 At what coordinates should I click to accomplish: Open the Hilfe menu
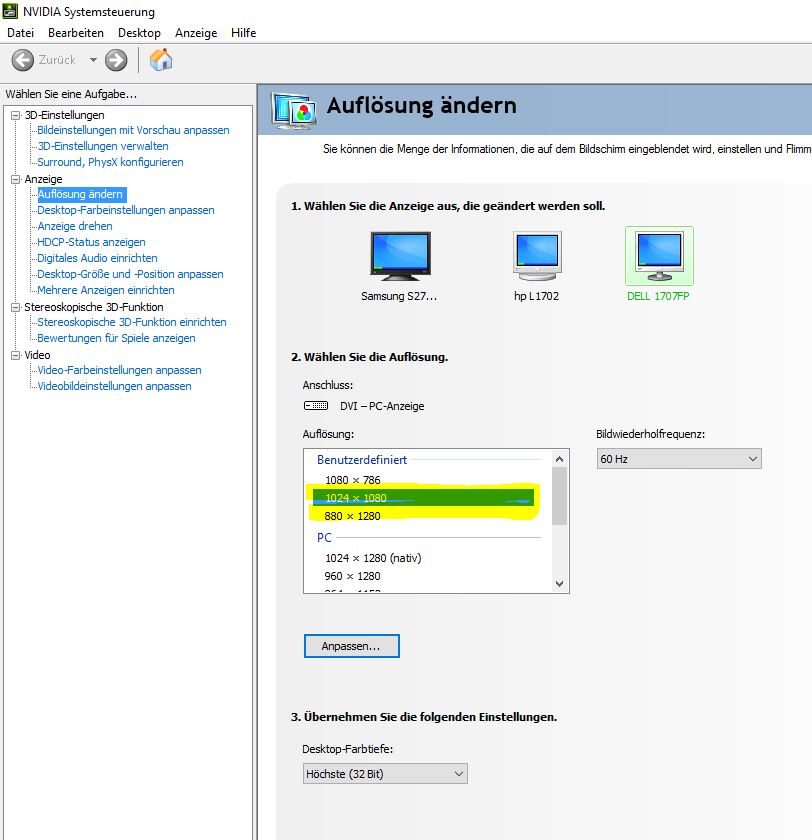pyautogui.click(x=244, y=33)
